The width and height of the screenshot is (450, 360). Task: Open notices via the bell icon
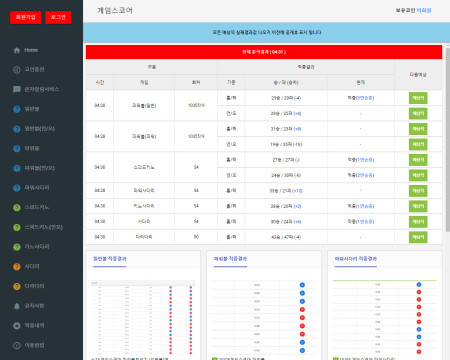click(x=17, y=306)
